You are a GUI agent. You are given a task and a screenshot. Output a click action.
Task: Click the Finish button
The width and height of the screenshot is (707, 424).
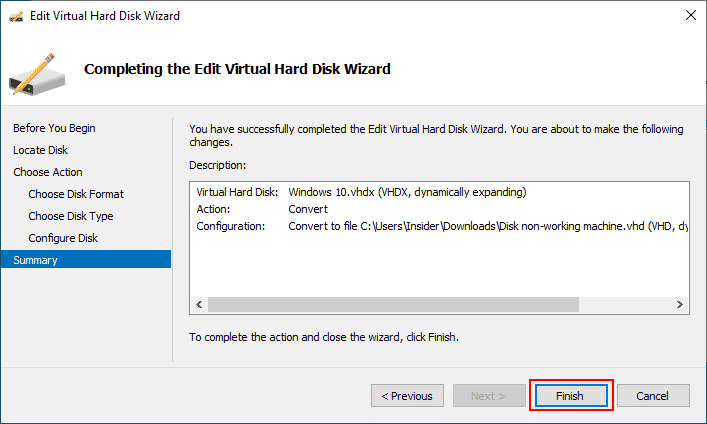(571, 396)
